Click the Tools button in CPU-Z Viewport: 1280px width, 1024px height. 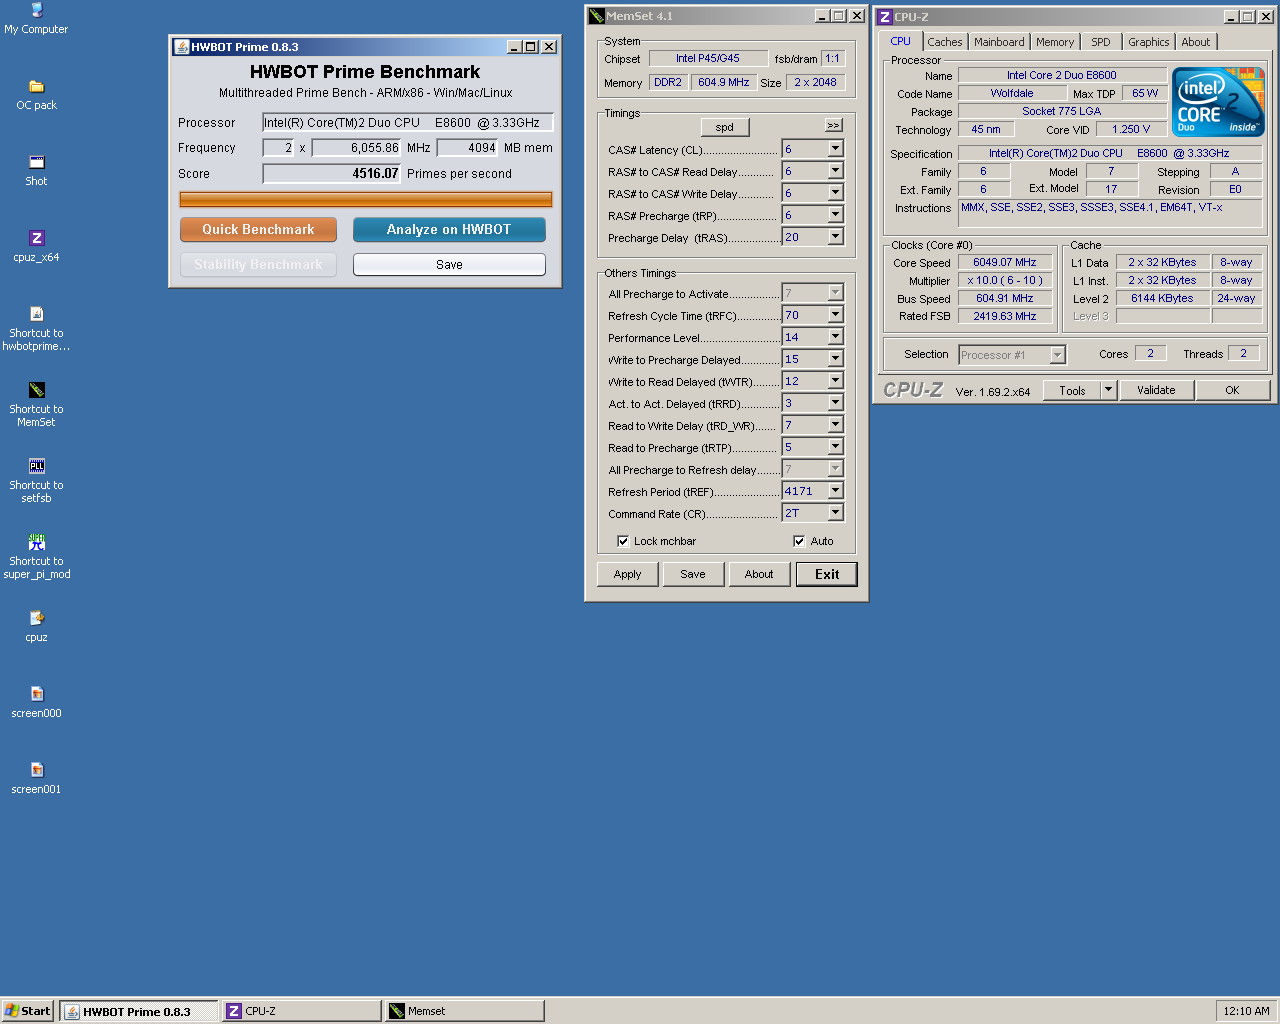[1072, 390]
